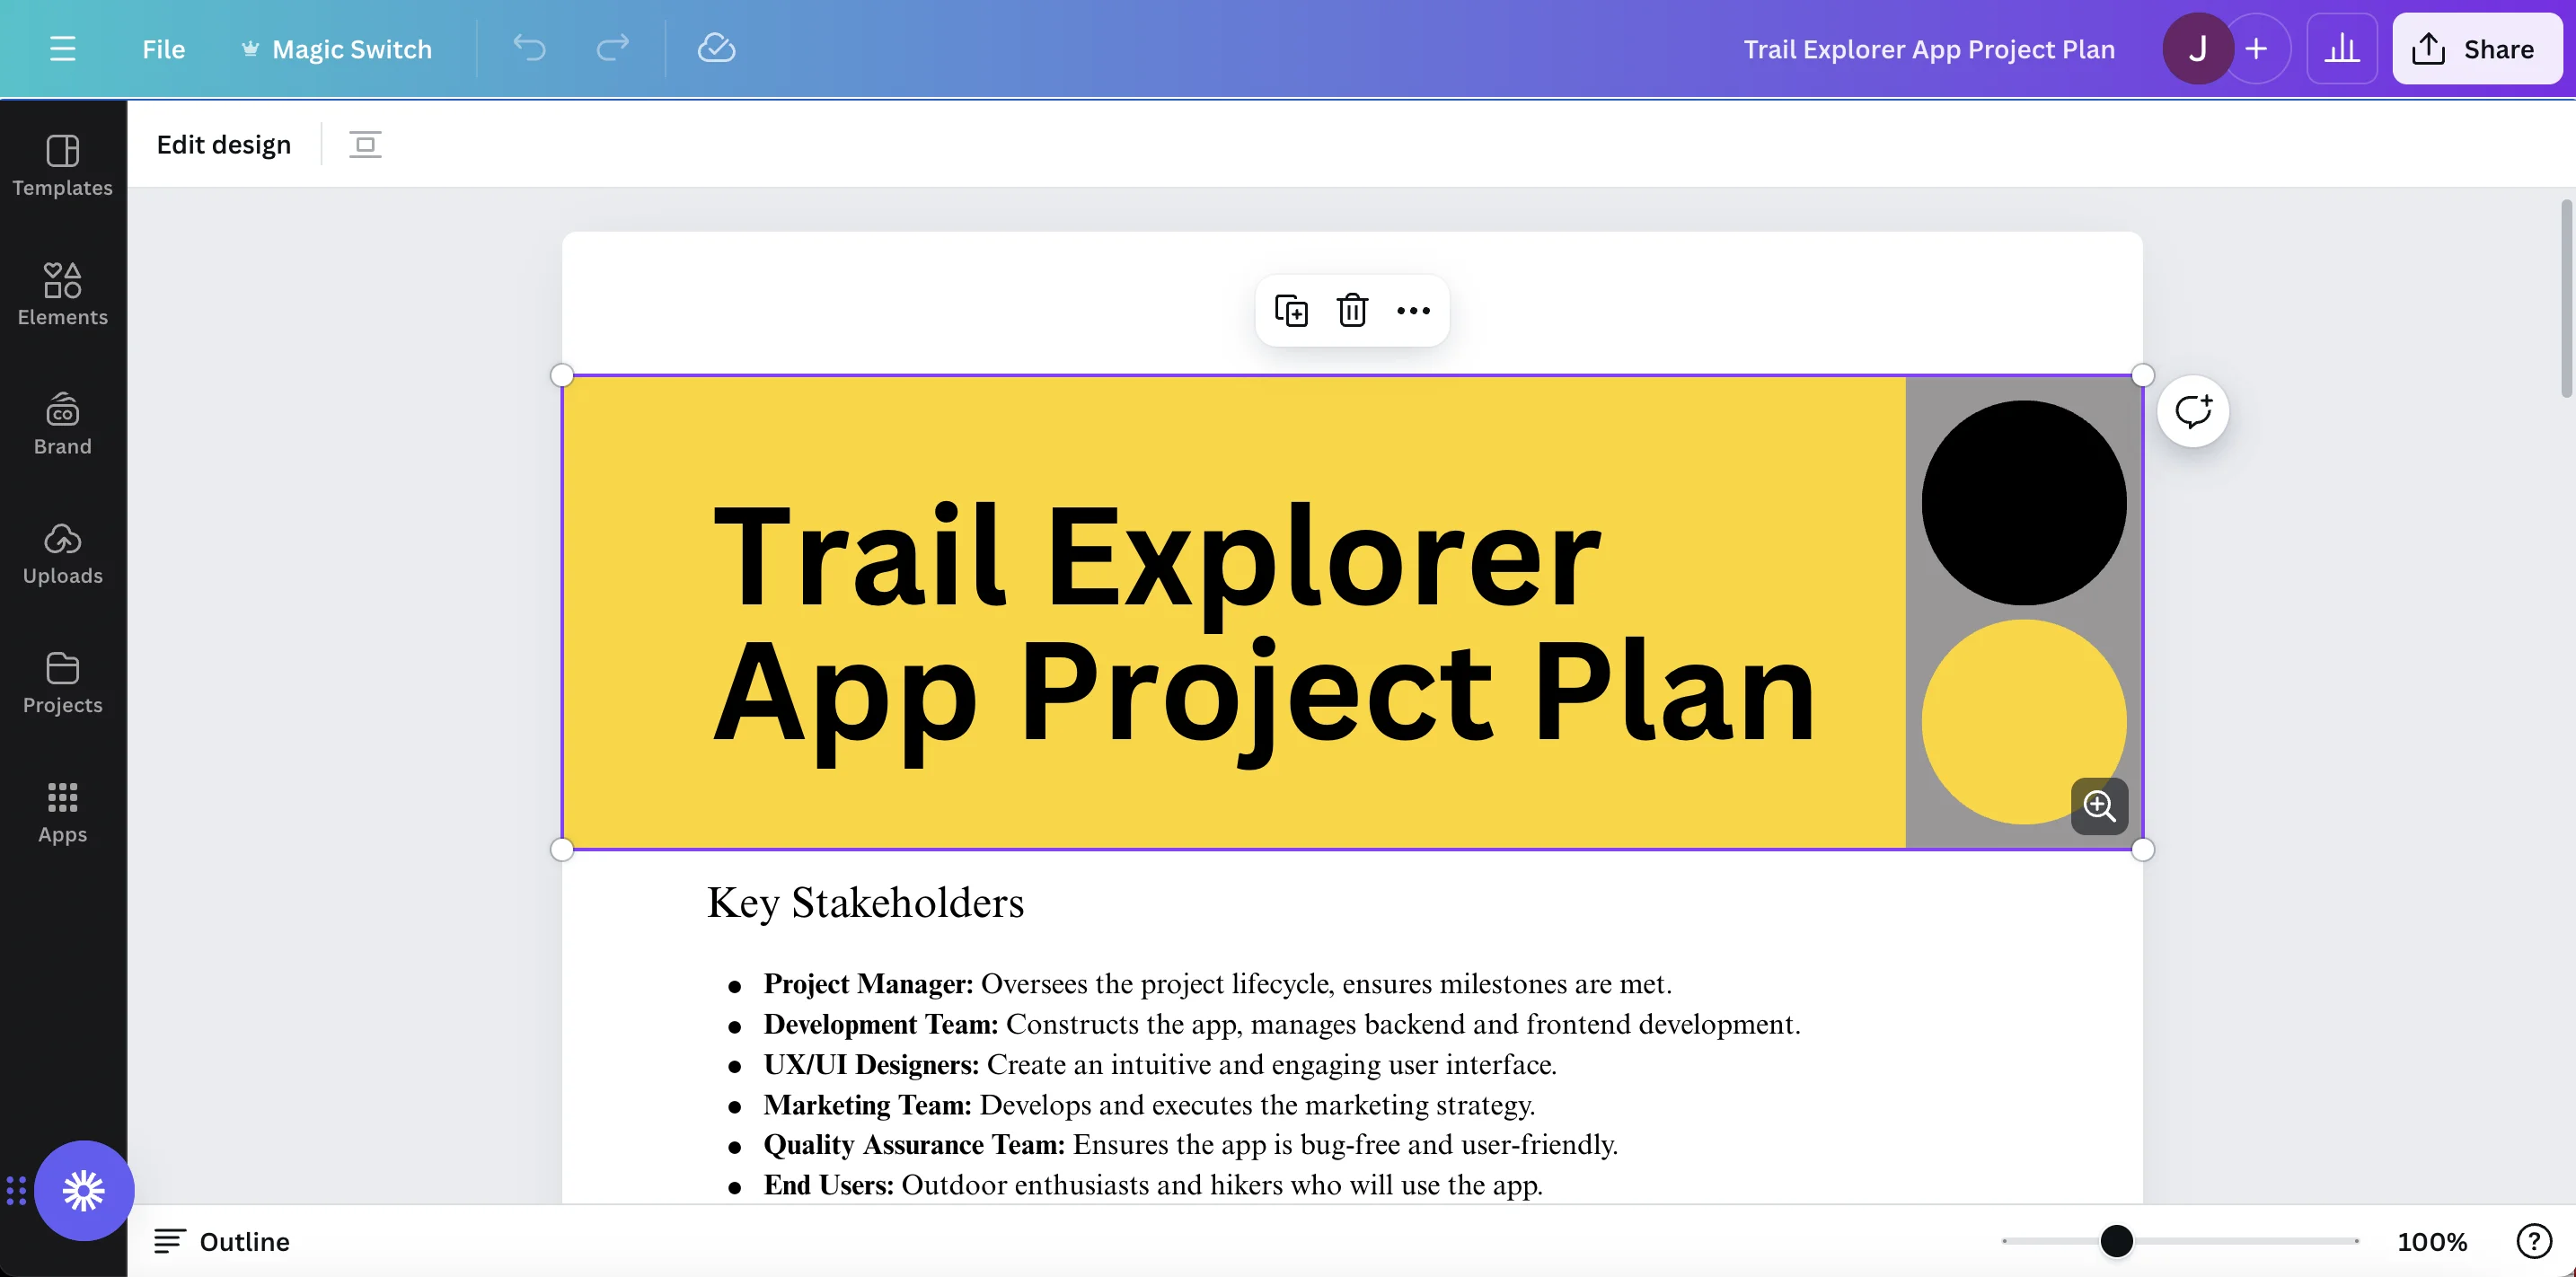
Task: Click Edit design button
Action: (223, 144)
